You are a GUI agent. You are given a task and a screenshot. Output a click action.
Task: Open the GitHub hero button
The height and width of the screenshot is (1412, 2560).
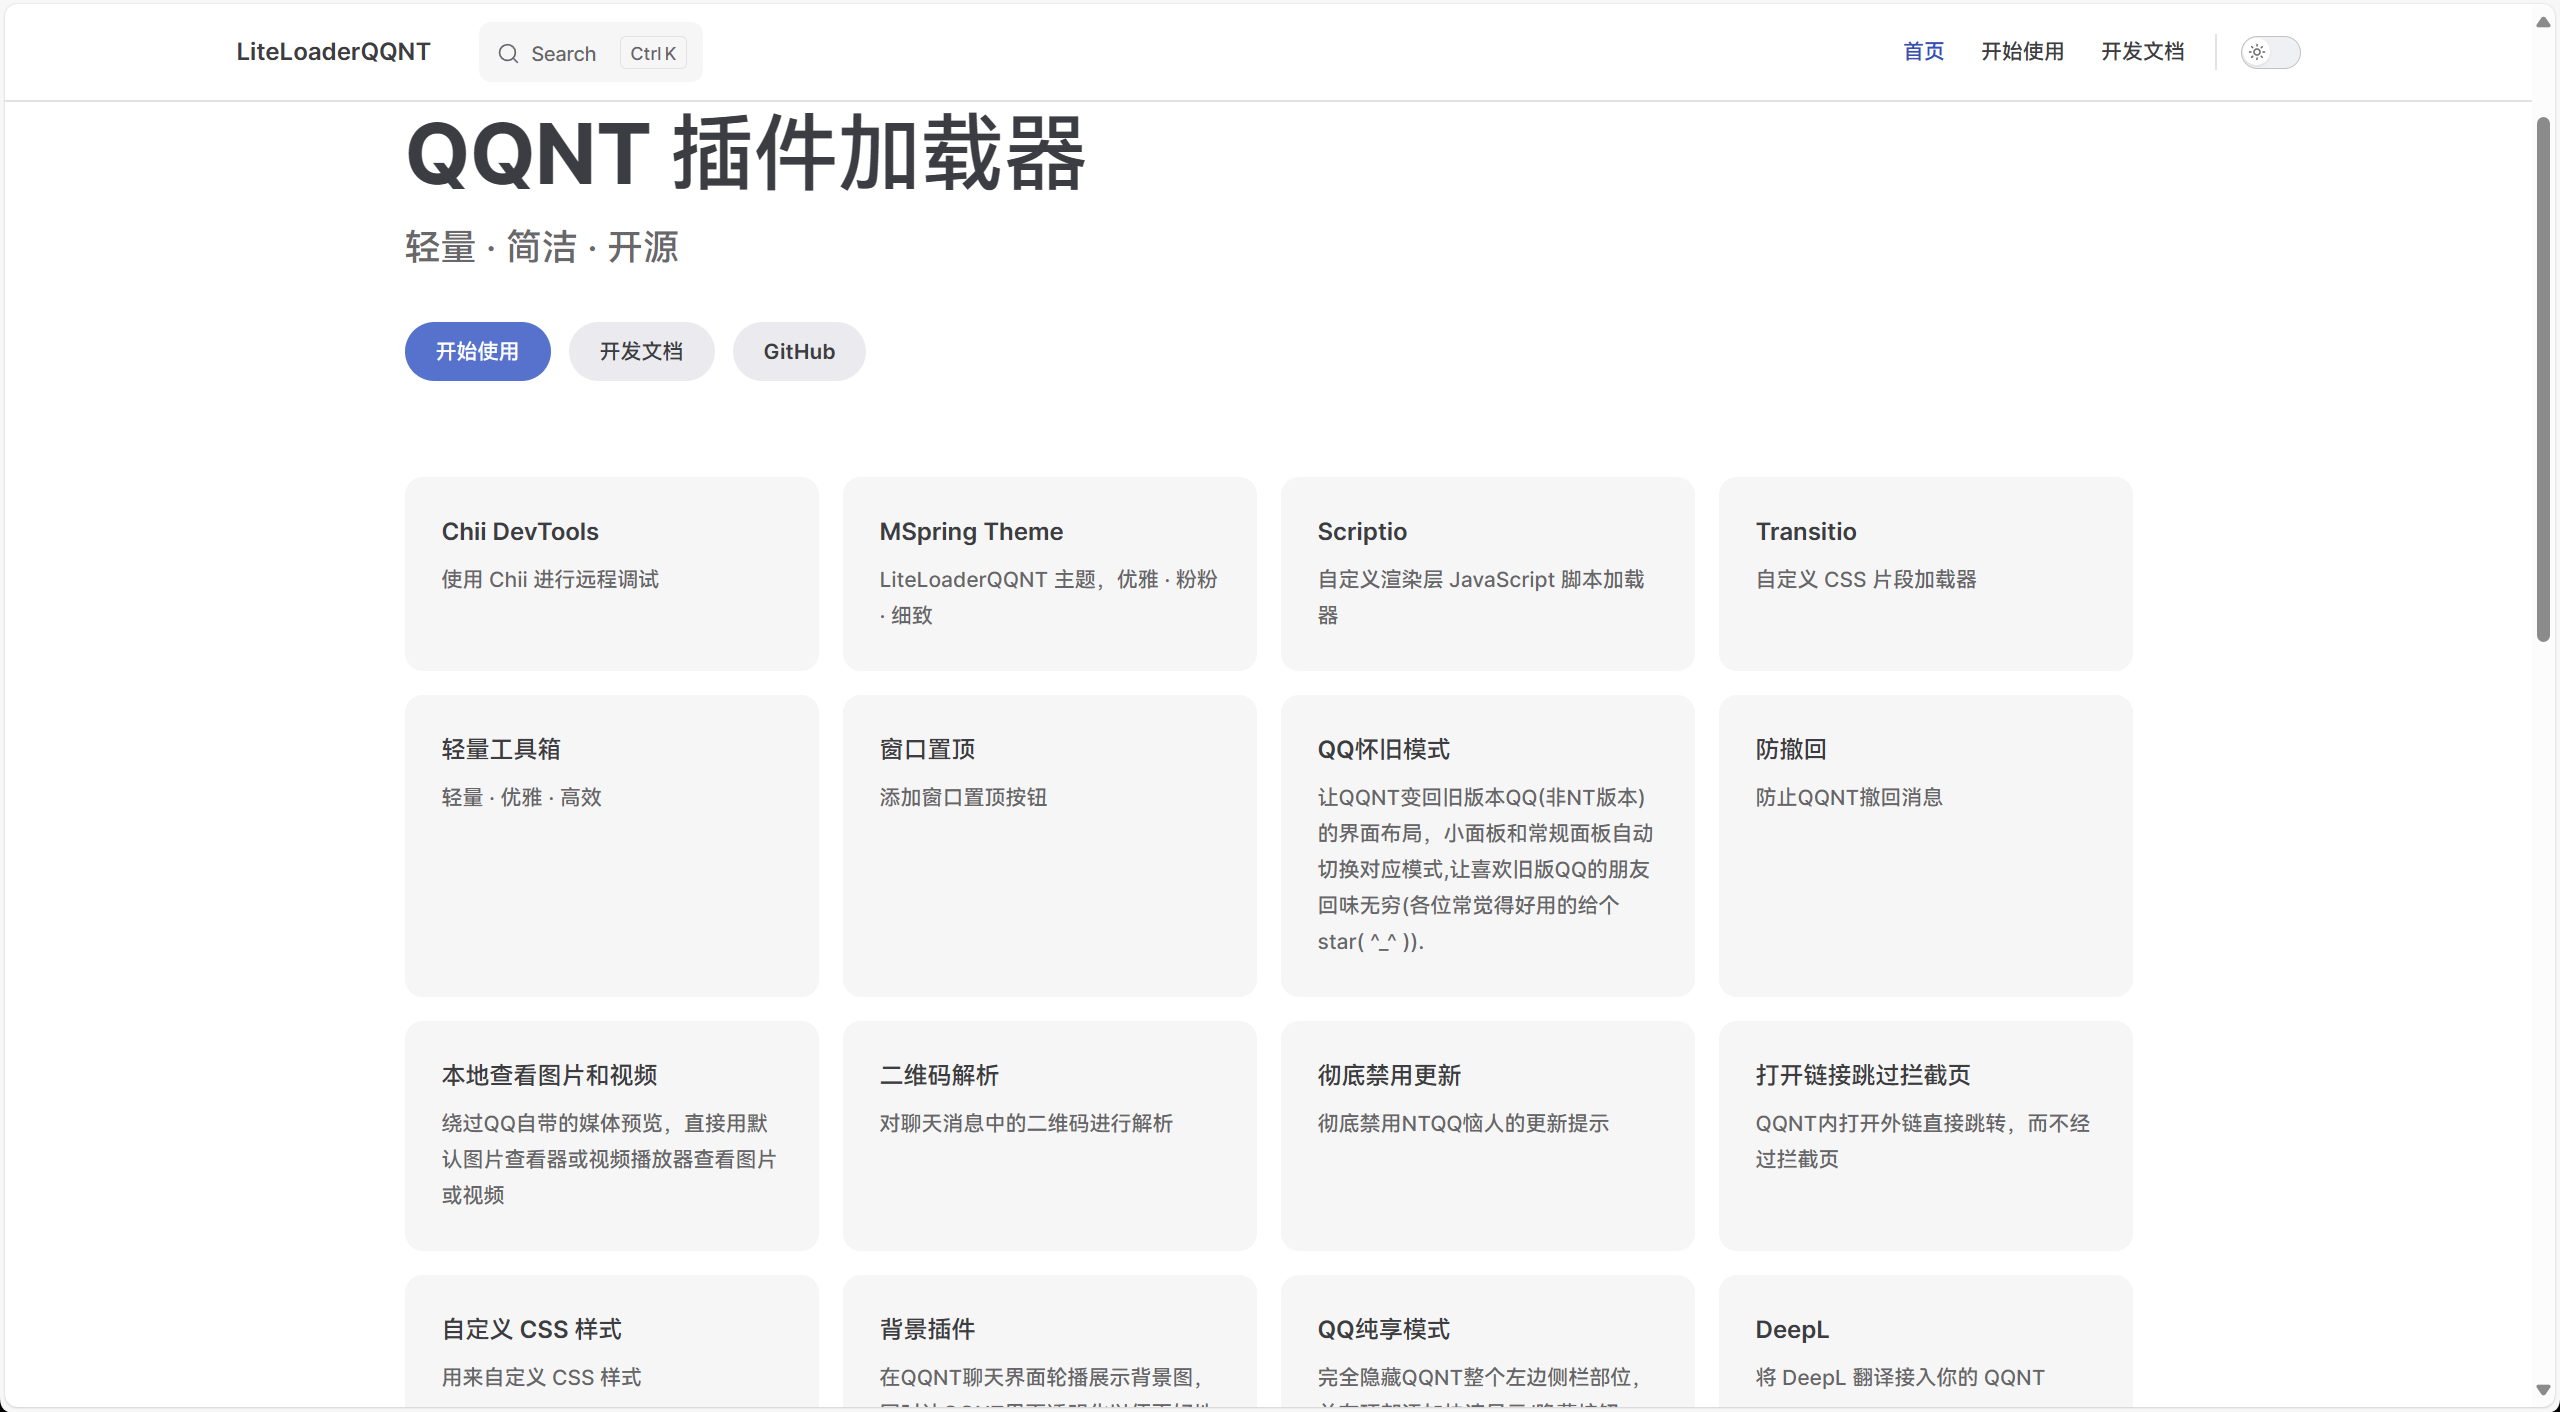(799, 351)
